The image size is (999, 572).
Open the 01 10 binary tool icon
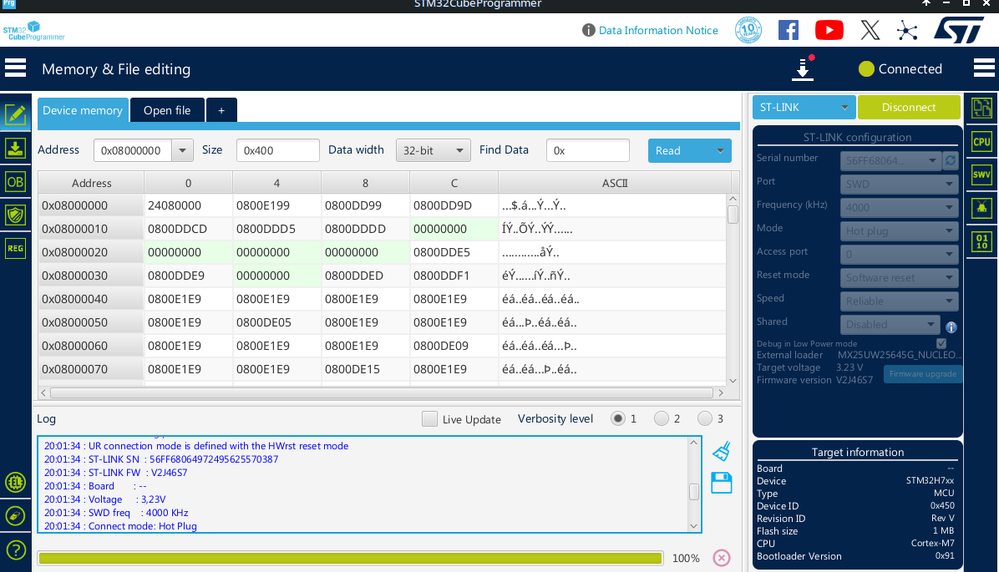(982, 241)
